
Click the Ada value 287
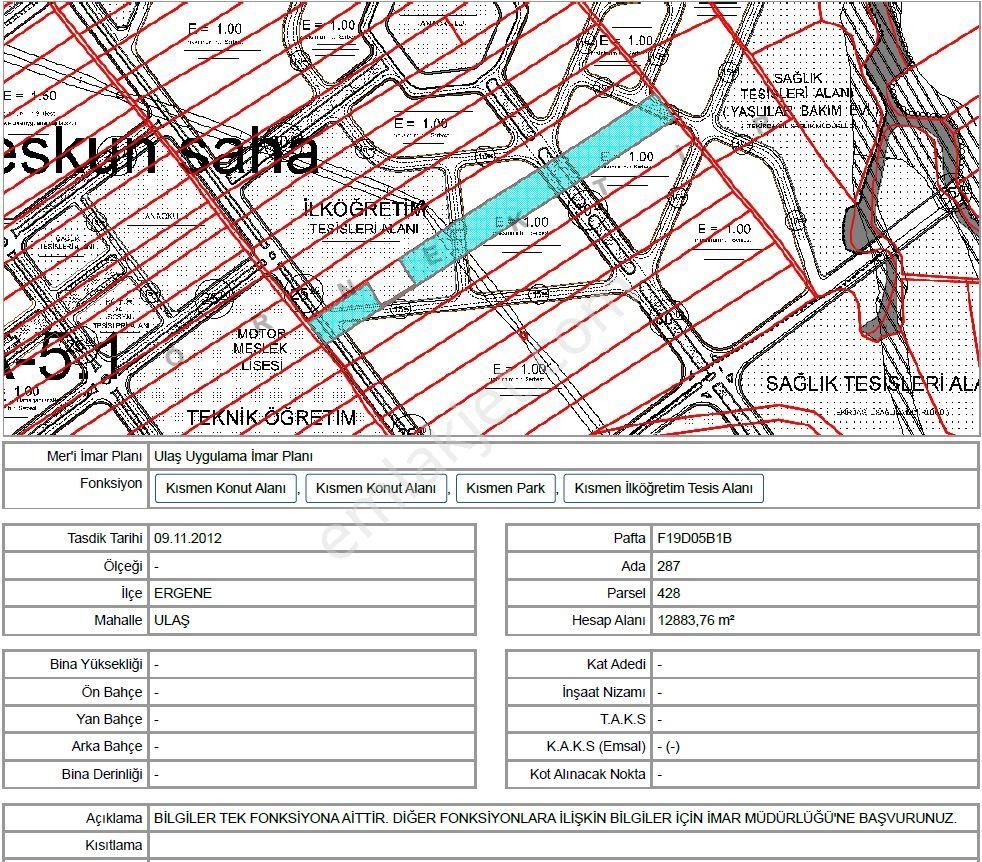(669, 566)
